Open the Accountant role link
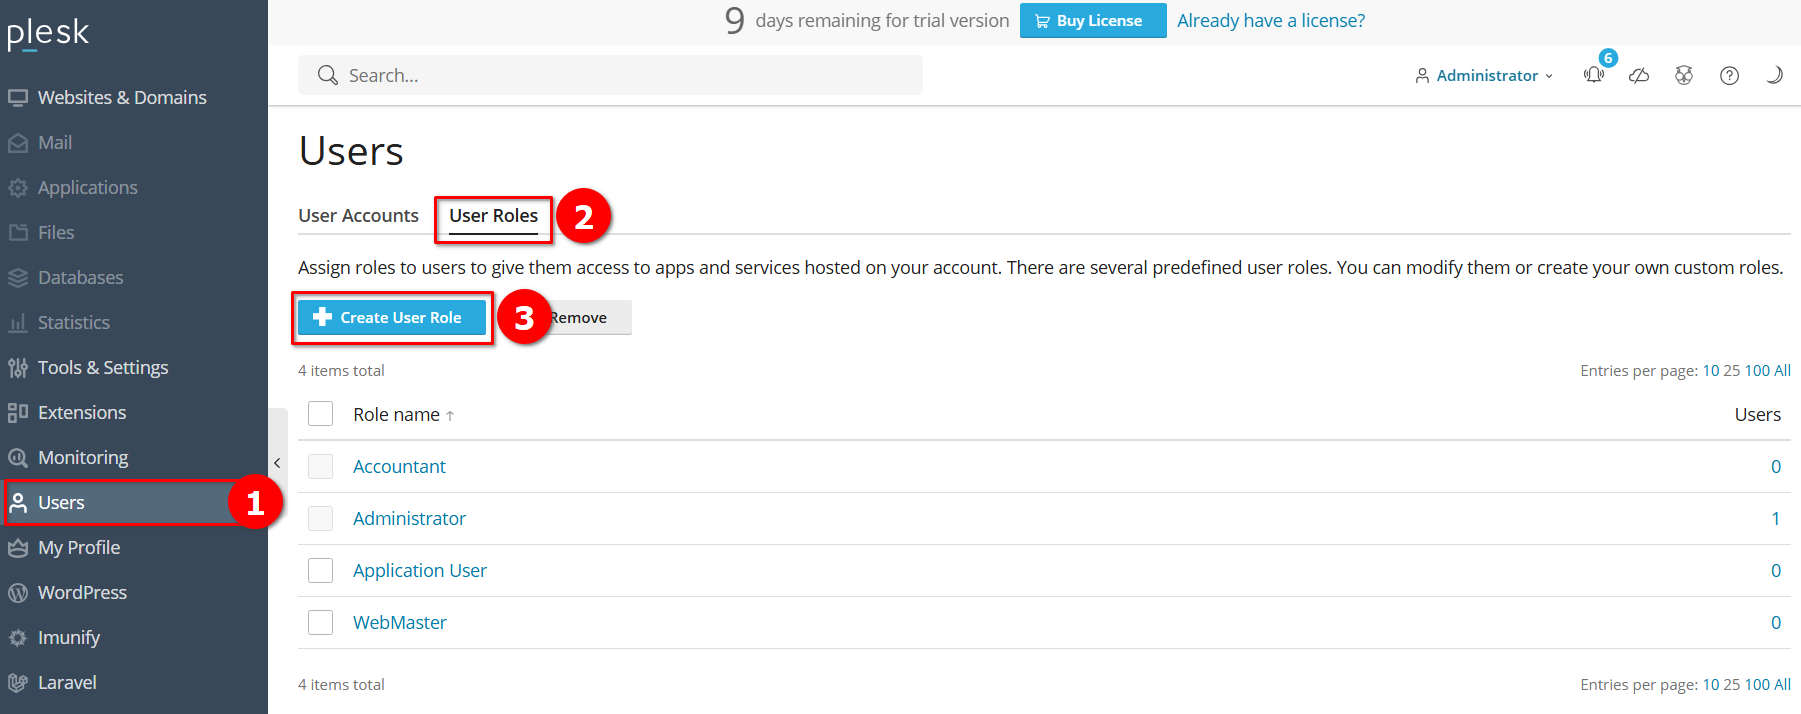Screen dimensions: 1801x714 [x=399, y=467]
